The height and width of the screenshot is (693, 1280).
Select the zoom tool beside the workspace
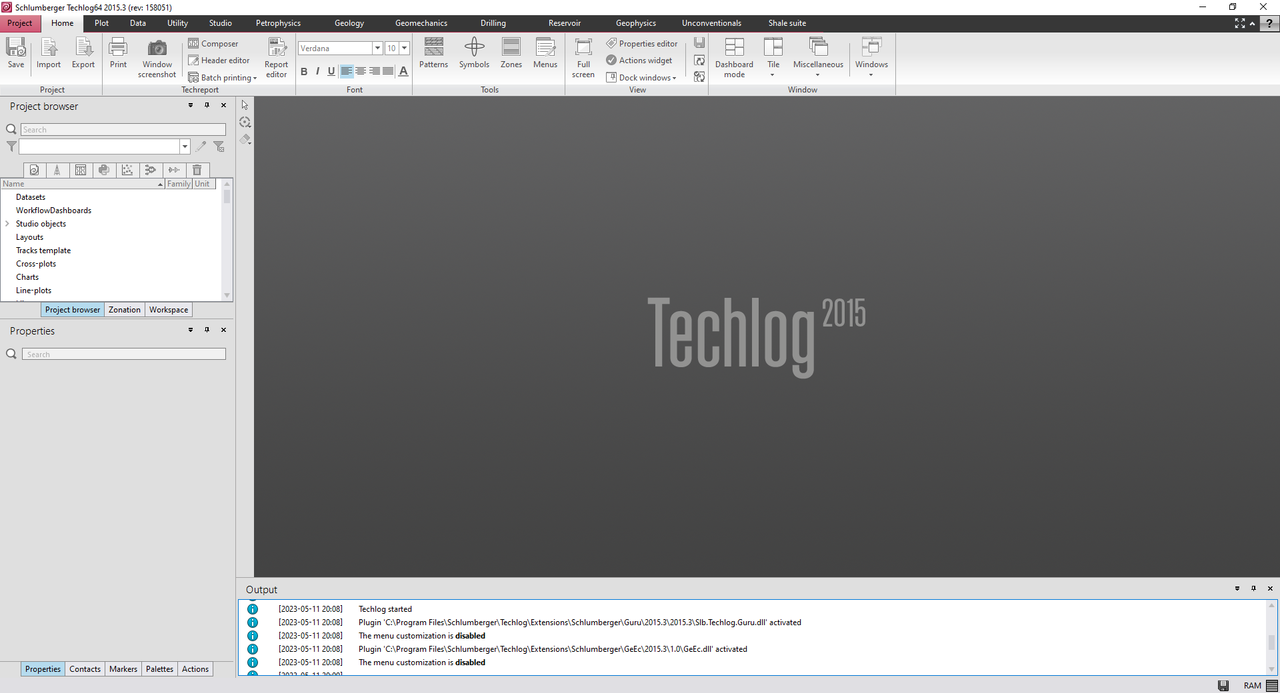(x=245, y=122)
